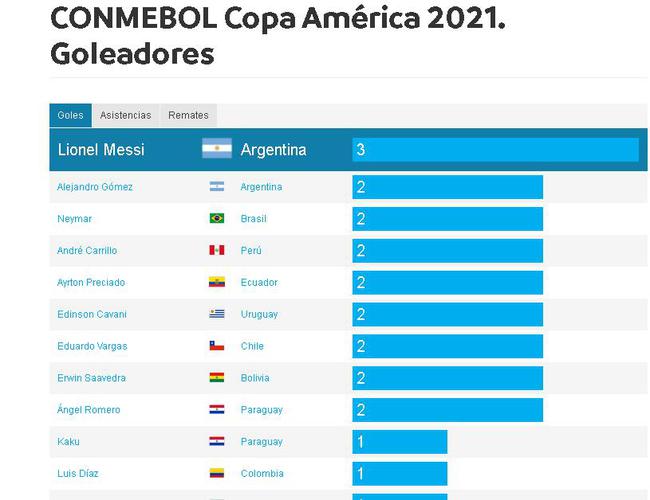The width and height of the screenshot is (650, 500).
Task: Click the Kaku player name
Action: click(68, 441)
